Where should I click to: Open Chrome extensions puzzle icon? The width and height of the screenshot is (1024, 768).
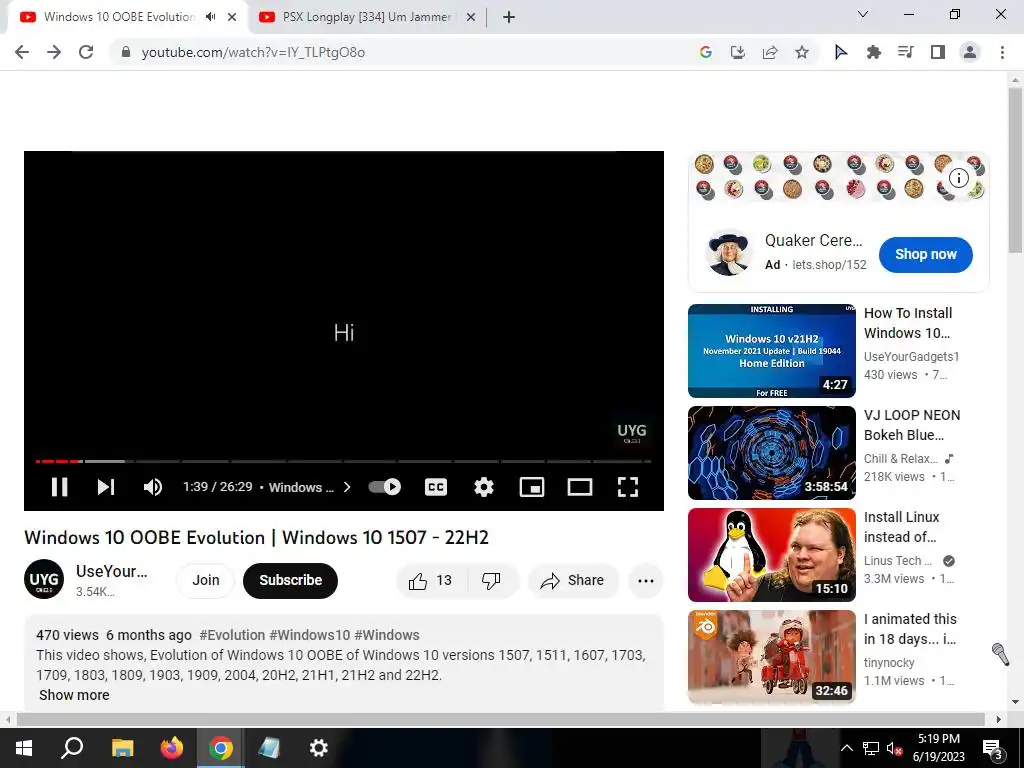(x=874, y=52)
